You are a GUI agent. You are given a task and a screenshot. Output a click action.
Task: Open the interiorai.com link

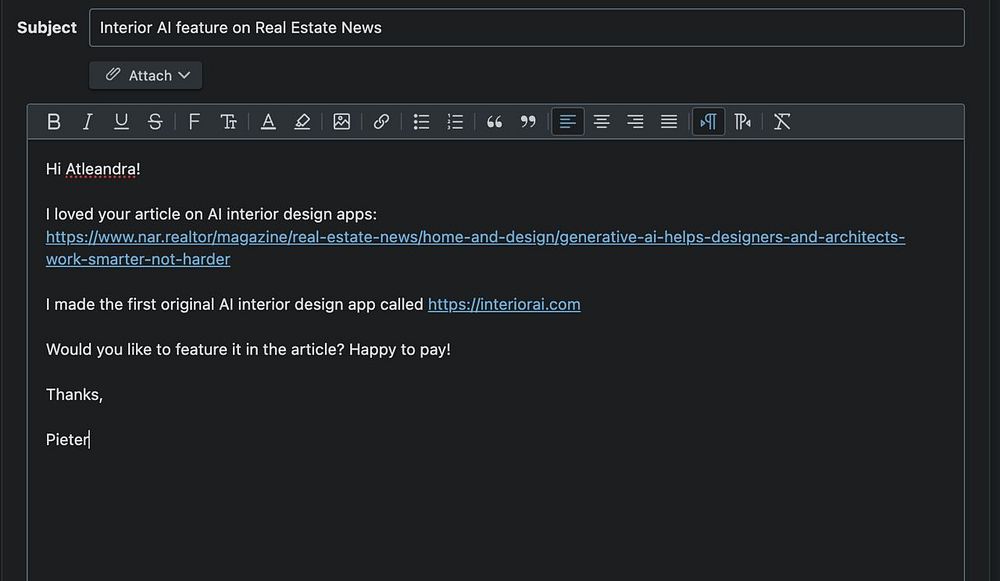504,304
